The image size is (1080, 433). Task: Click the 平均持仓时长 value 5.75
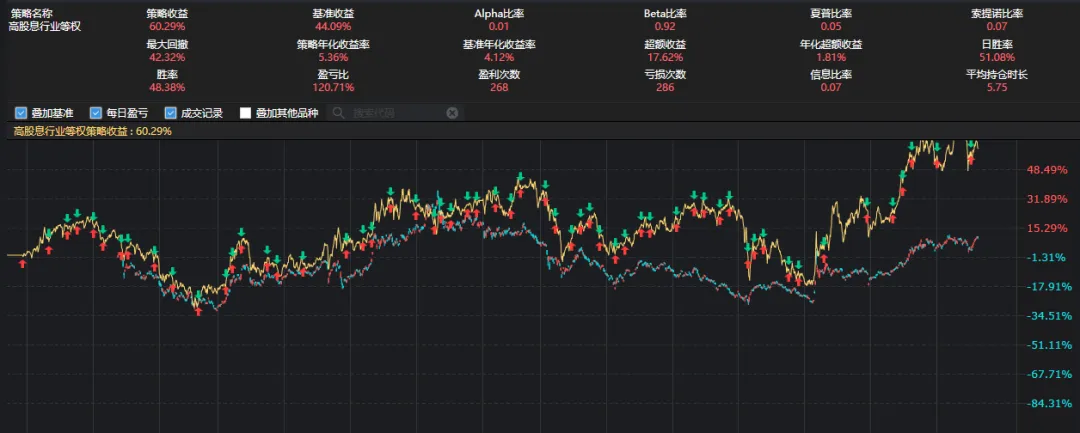[x=996, y=88]
